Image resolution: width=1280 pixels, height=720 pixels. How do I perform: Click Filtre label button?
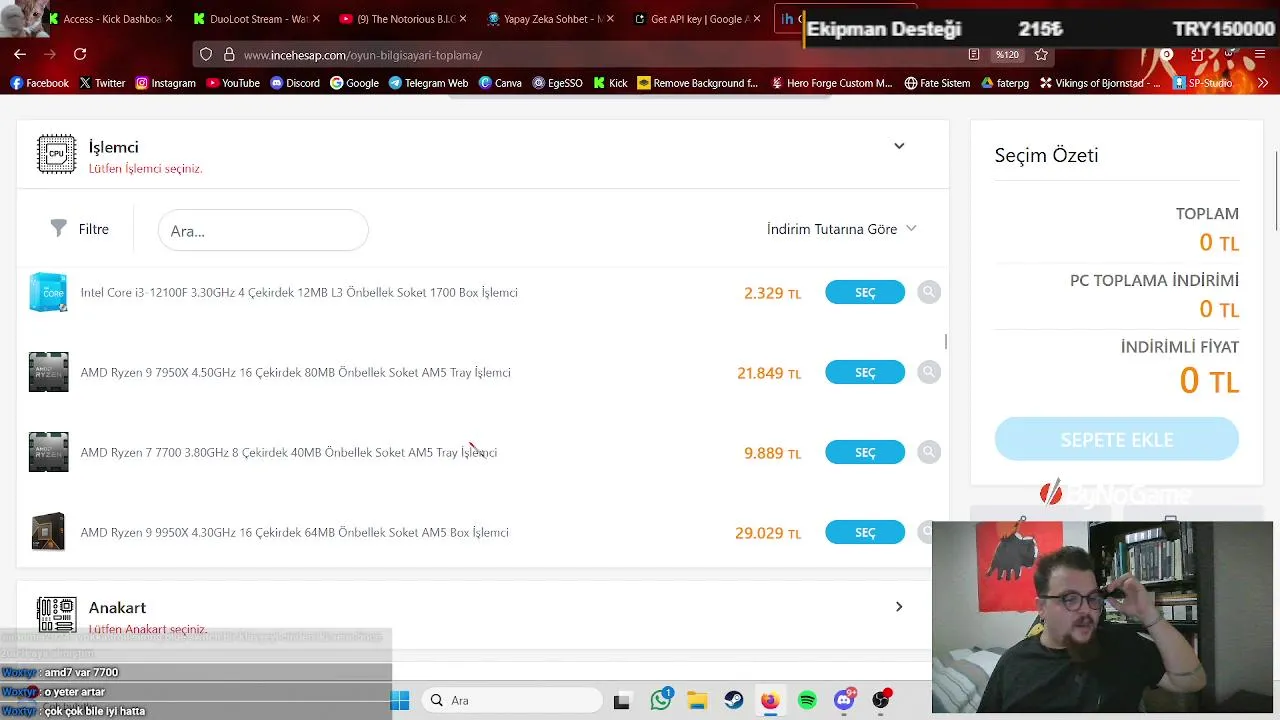(x=94, y=229)
